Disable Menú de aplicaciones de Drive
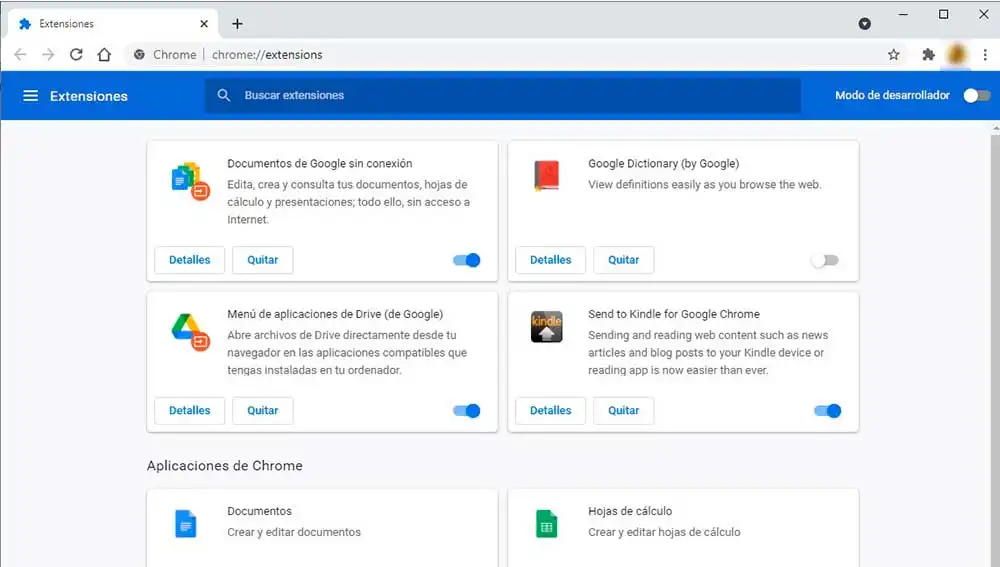 pos(466,411)
